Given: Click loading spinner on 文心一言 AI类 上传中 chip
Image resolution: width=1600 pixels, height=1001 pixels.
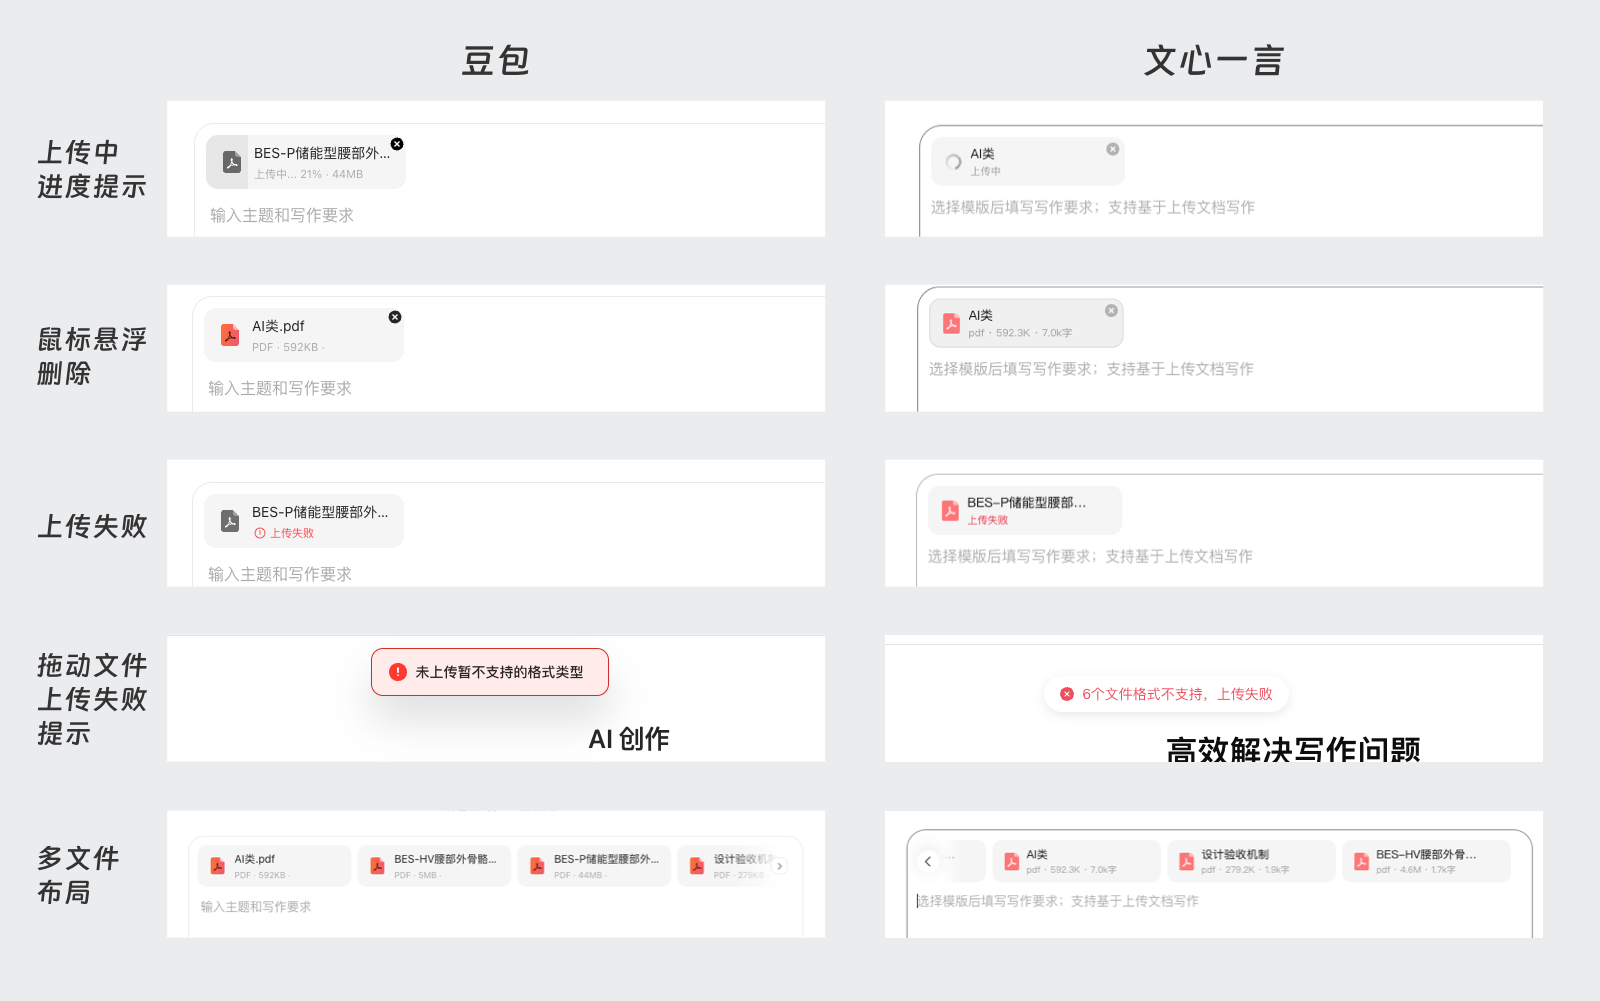Looking at the screenshot, I should 953,162.
